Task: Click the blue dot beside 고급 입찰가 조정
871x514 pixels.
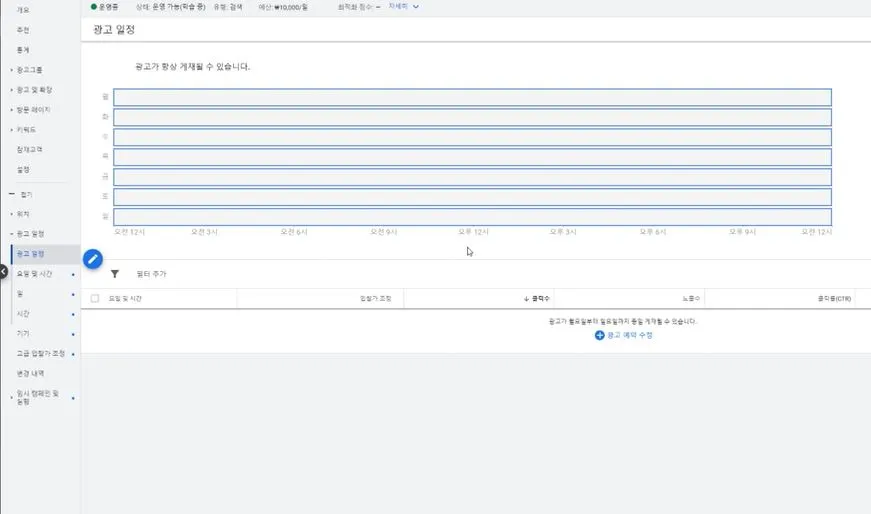Action: coord(73,354)
